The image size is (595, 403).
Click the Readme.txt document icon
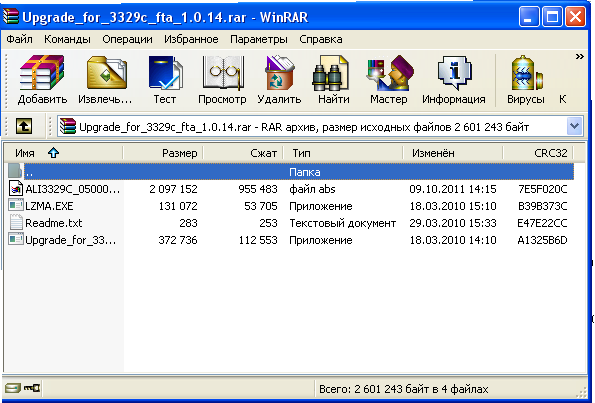click(16, 222)
